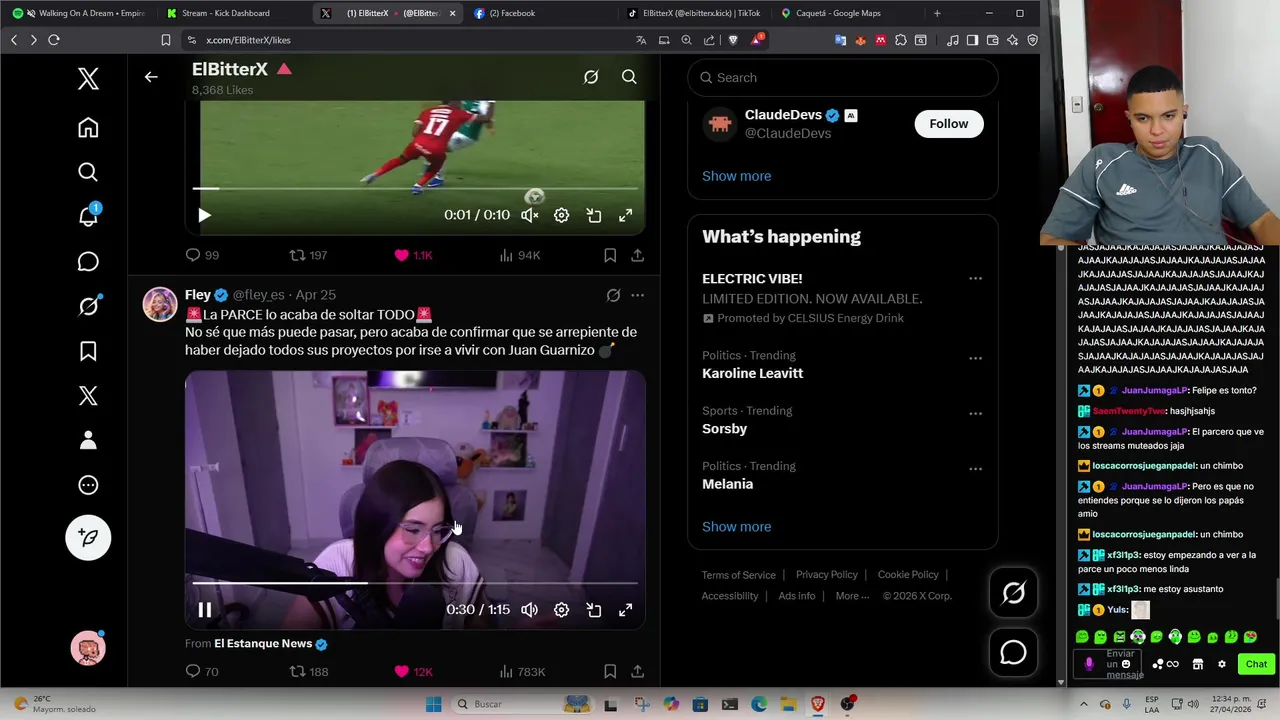
Task: Open three-dot menu for Karoline Leavitt trend
Action: (975, 358)
